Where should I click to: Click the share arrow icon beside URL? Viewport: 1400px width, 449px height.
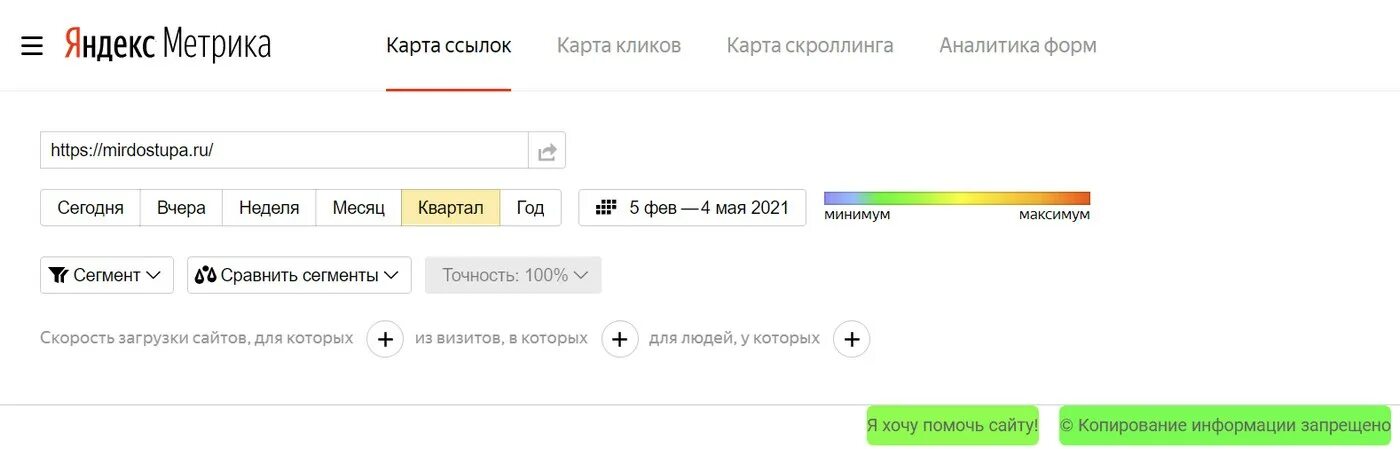click(547, 151)
